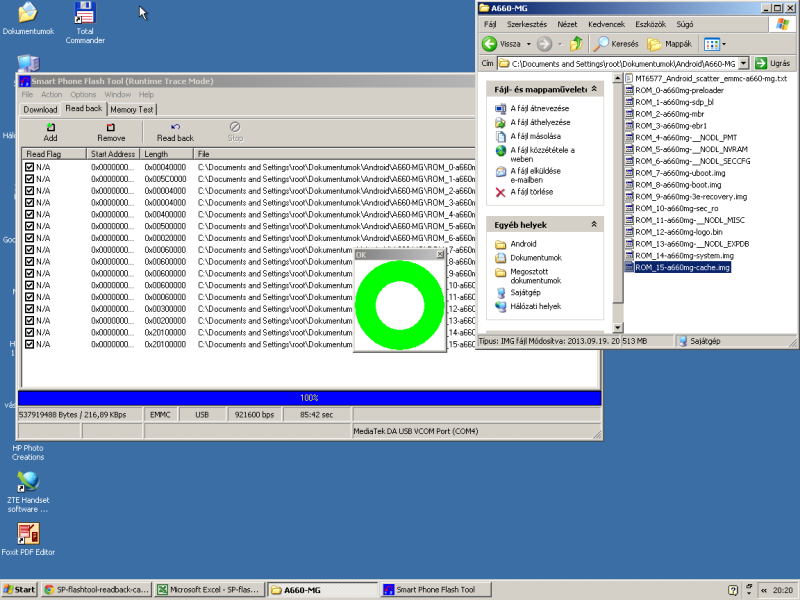Go up one folder level in Explorer
The height and width of the screenshot is (600, 800).
[x=577, y=44]
